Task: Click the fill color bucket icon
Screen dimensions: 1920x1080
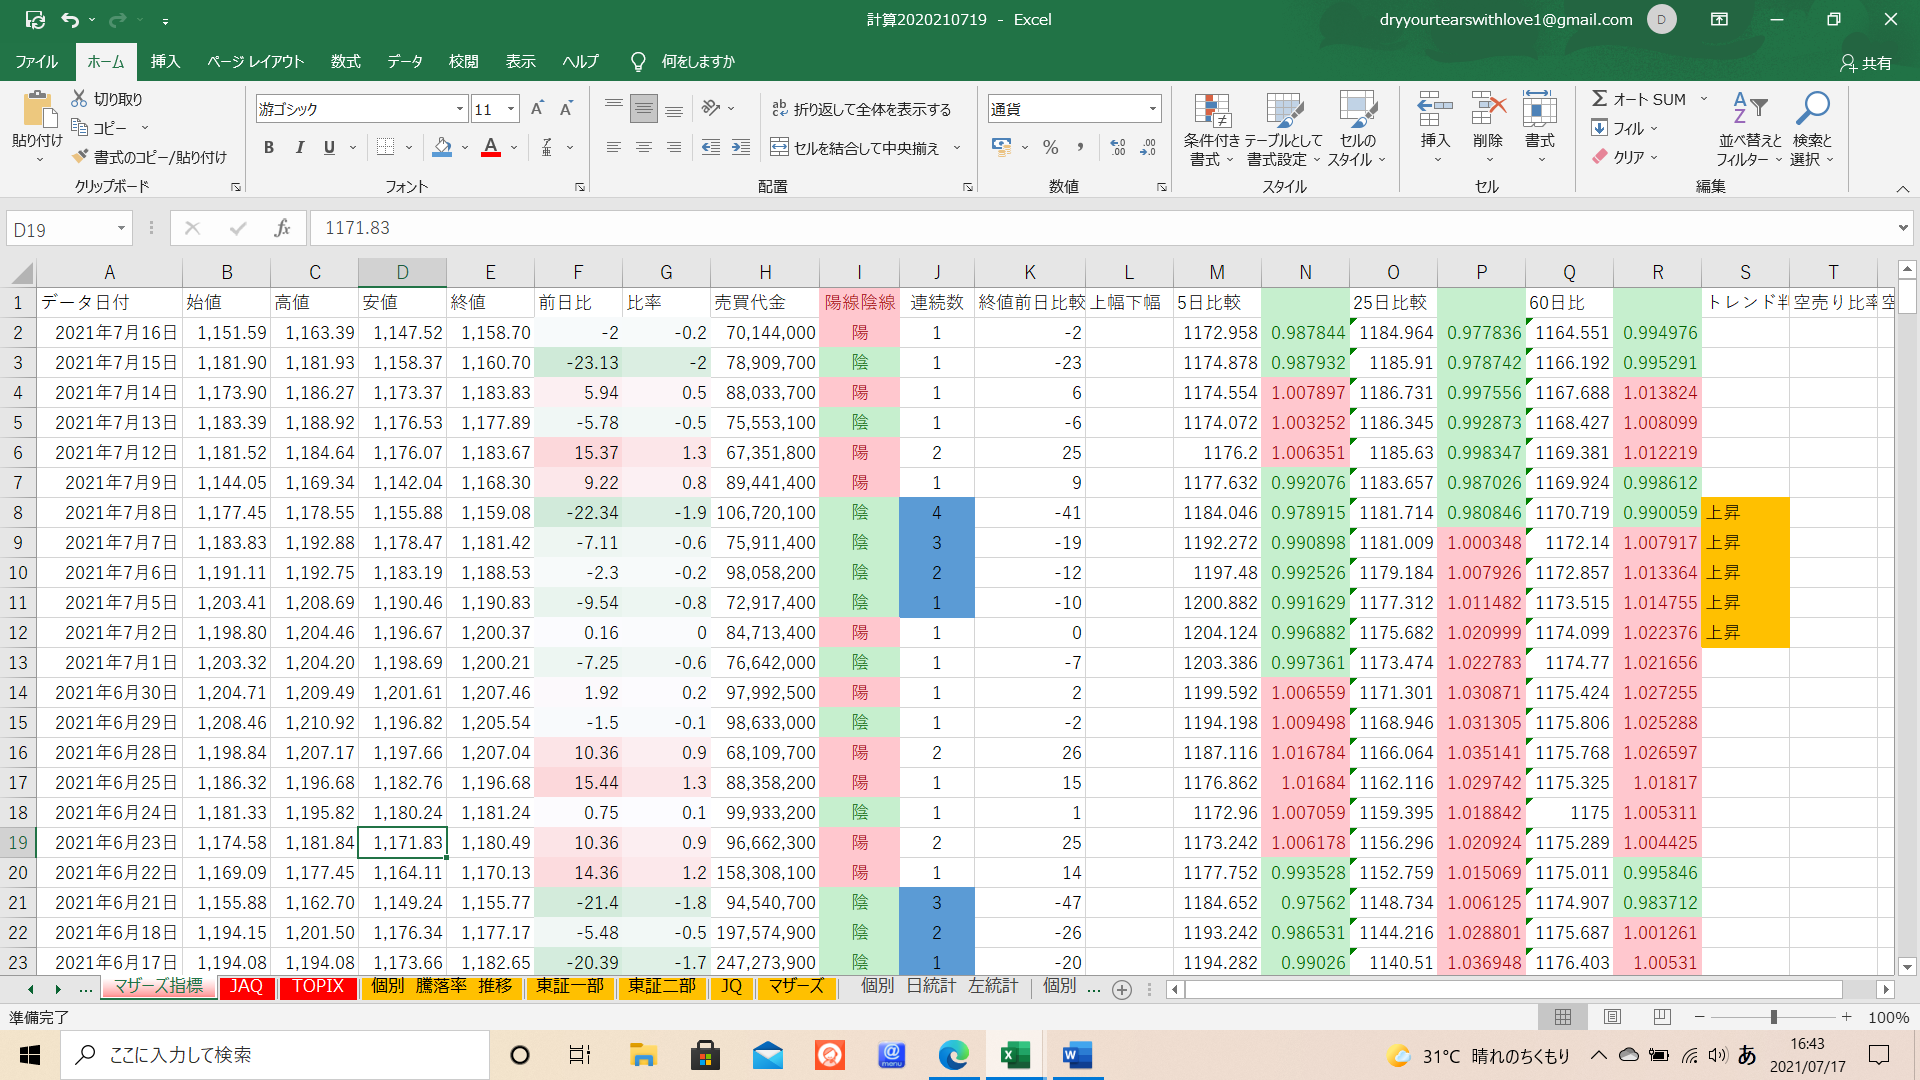Action: [x=442, y=148]
